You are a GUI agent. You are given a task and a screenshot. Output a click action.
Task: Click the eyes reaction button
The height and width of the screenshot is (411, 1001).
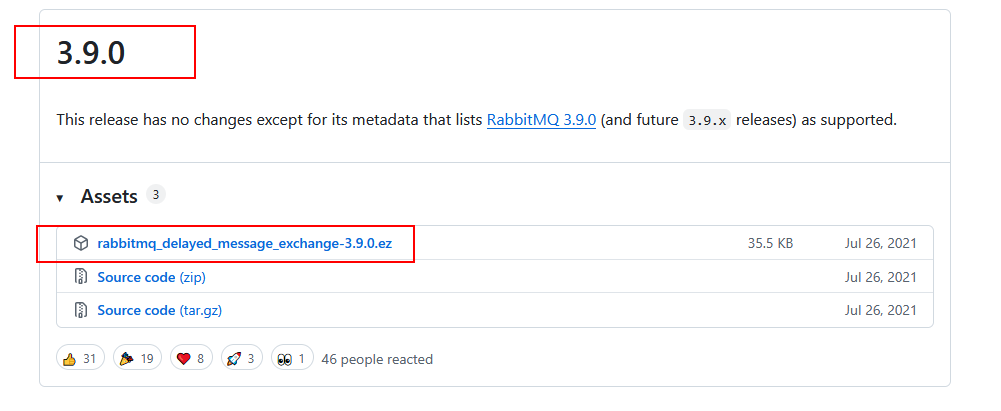point(297,358)
